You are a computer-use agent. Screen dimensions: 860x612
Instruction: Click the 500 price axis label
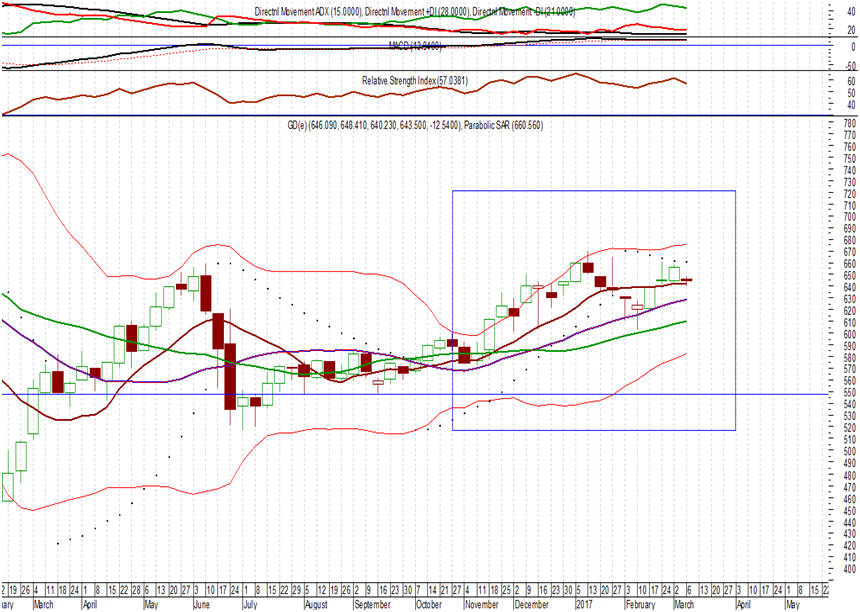click(849, 452)
